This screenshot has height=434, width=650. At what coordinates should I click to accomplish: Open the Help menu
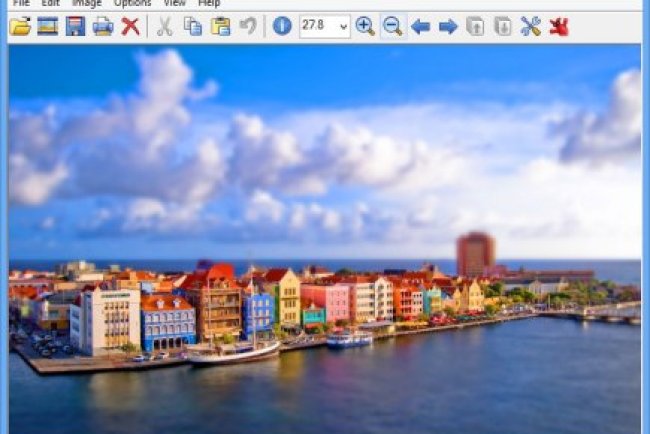point(209,3)
